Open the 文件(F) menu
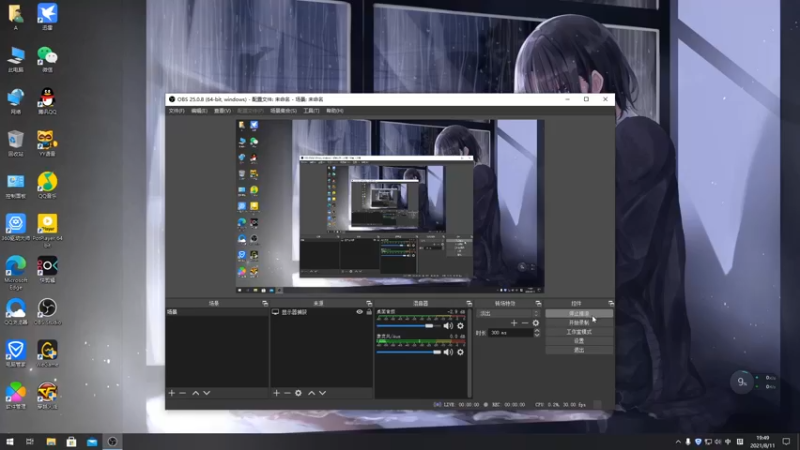 tap(177, 111)
